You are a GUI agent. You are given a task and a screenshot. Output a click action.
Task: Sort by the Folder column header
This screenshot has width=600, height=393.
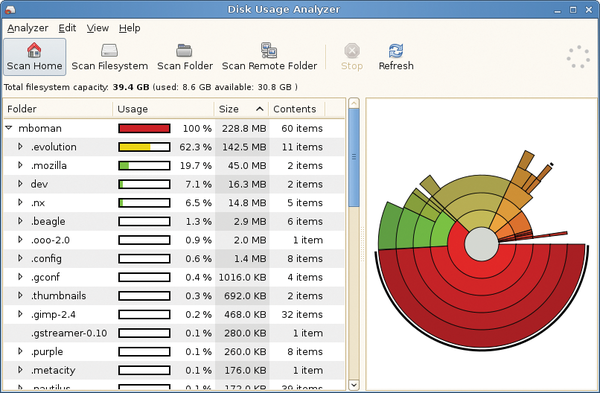click(x=58, y=109)
